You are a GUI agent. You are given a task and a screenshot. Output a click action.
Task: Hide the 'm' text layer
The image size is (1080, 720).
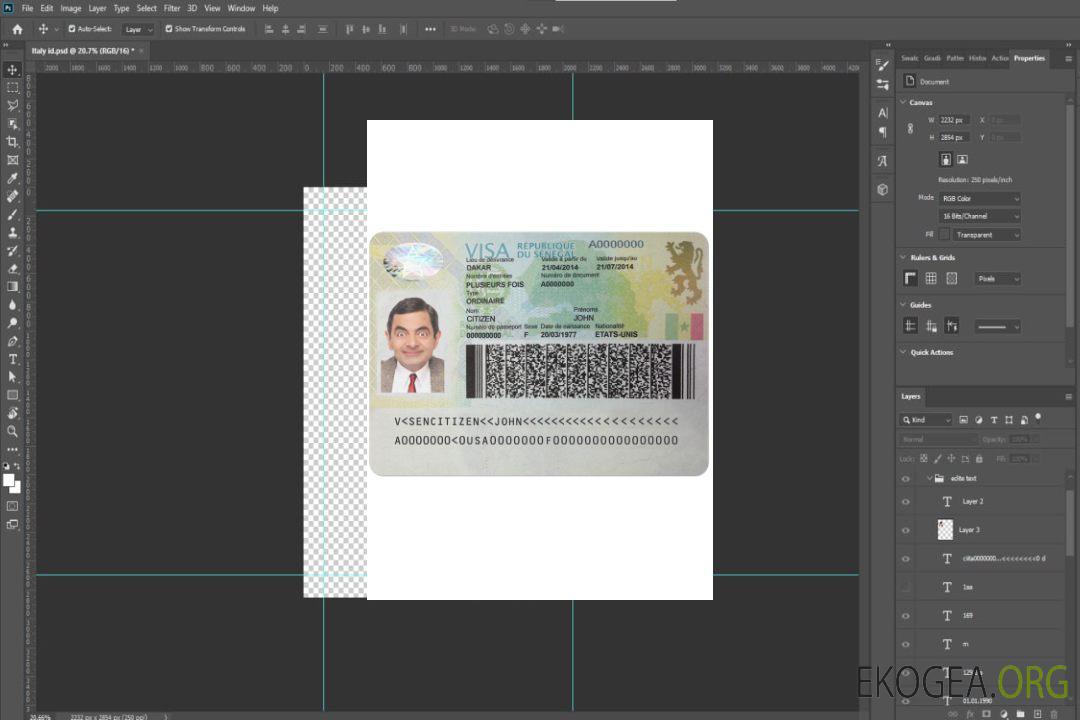pos(906,645)
